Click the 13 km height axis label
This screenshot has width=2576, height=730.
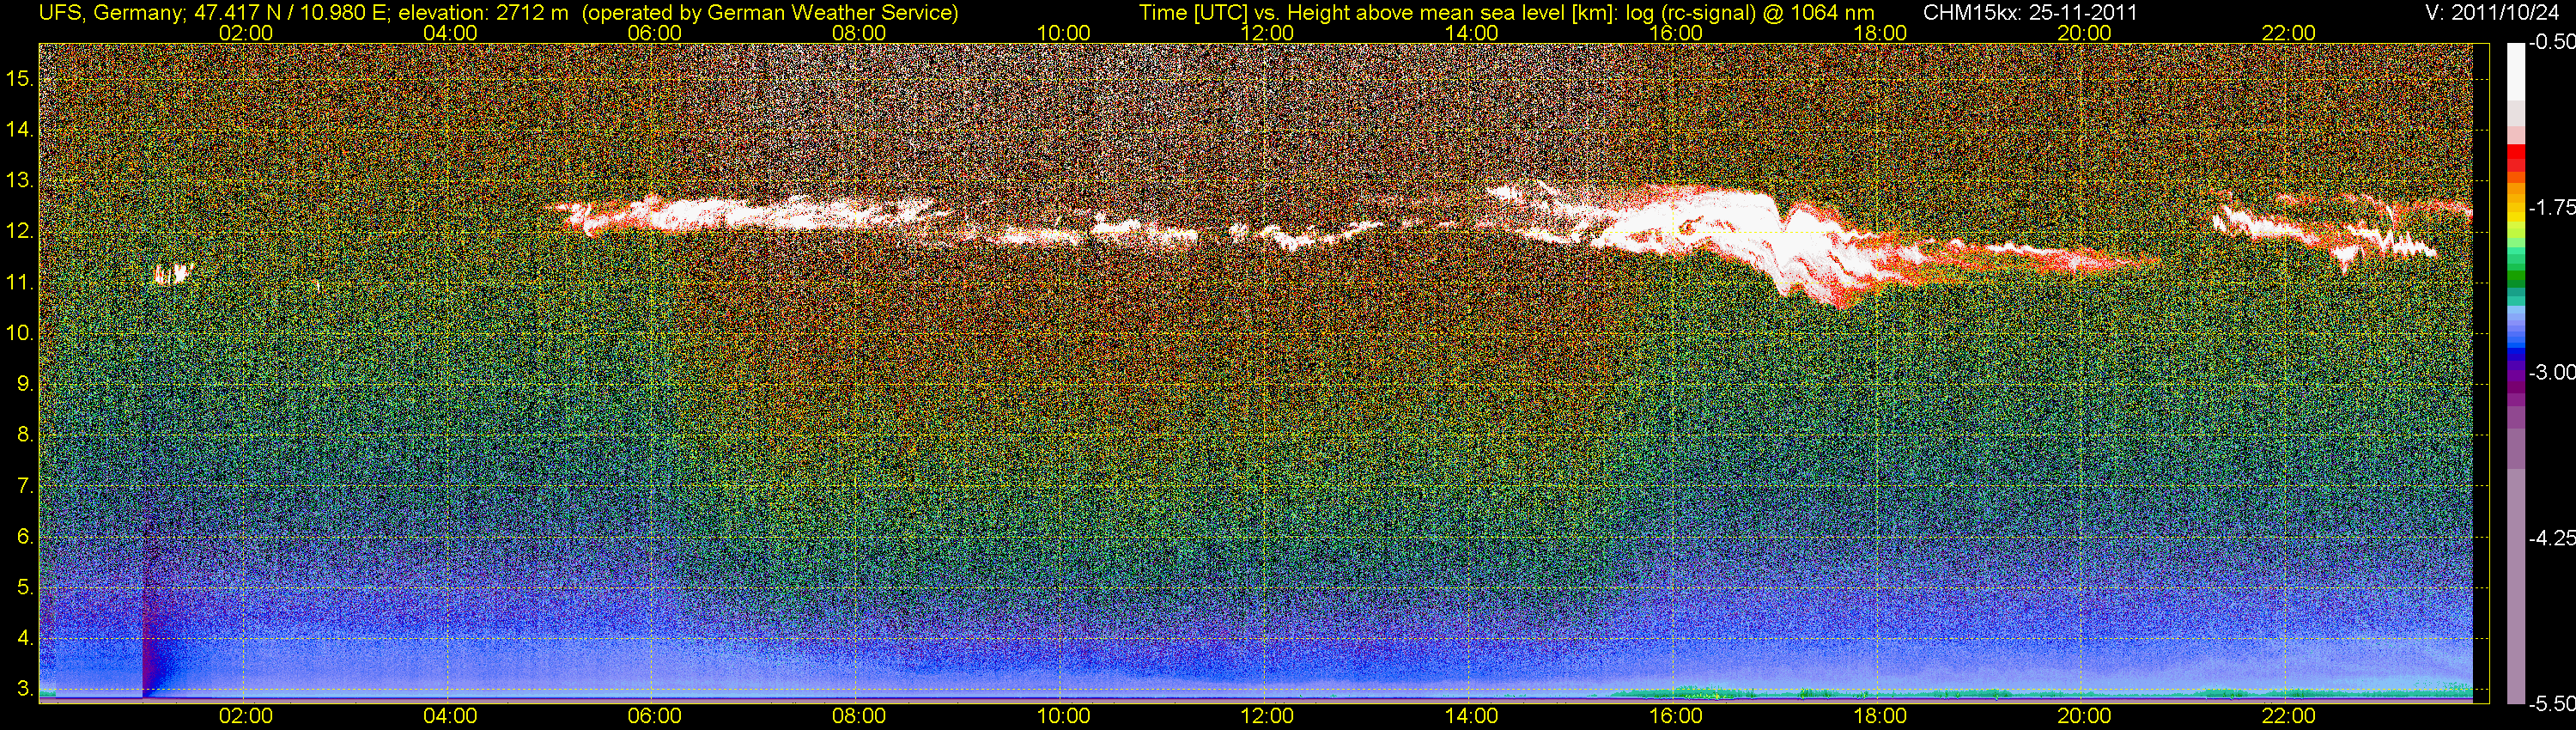click(x=20, y=181)
